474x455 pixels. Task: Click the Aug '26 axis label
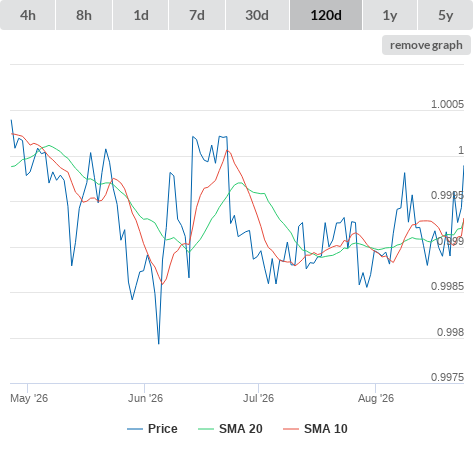(376, 398)
